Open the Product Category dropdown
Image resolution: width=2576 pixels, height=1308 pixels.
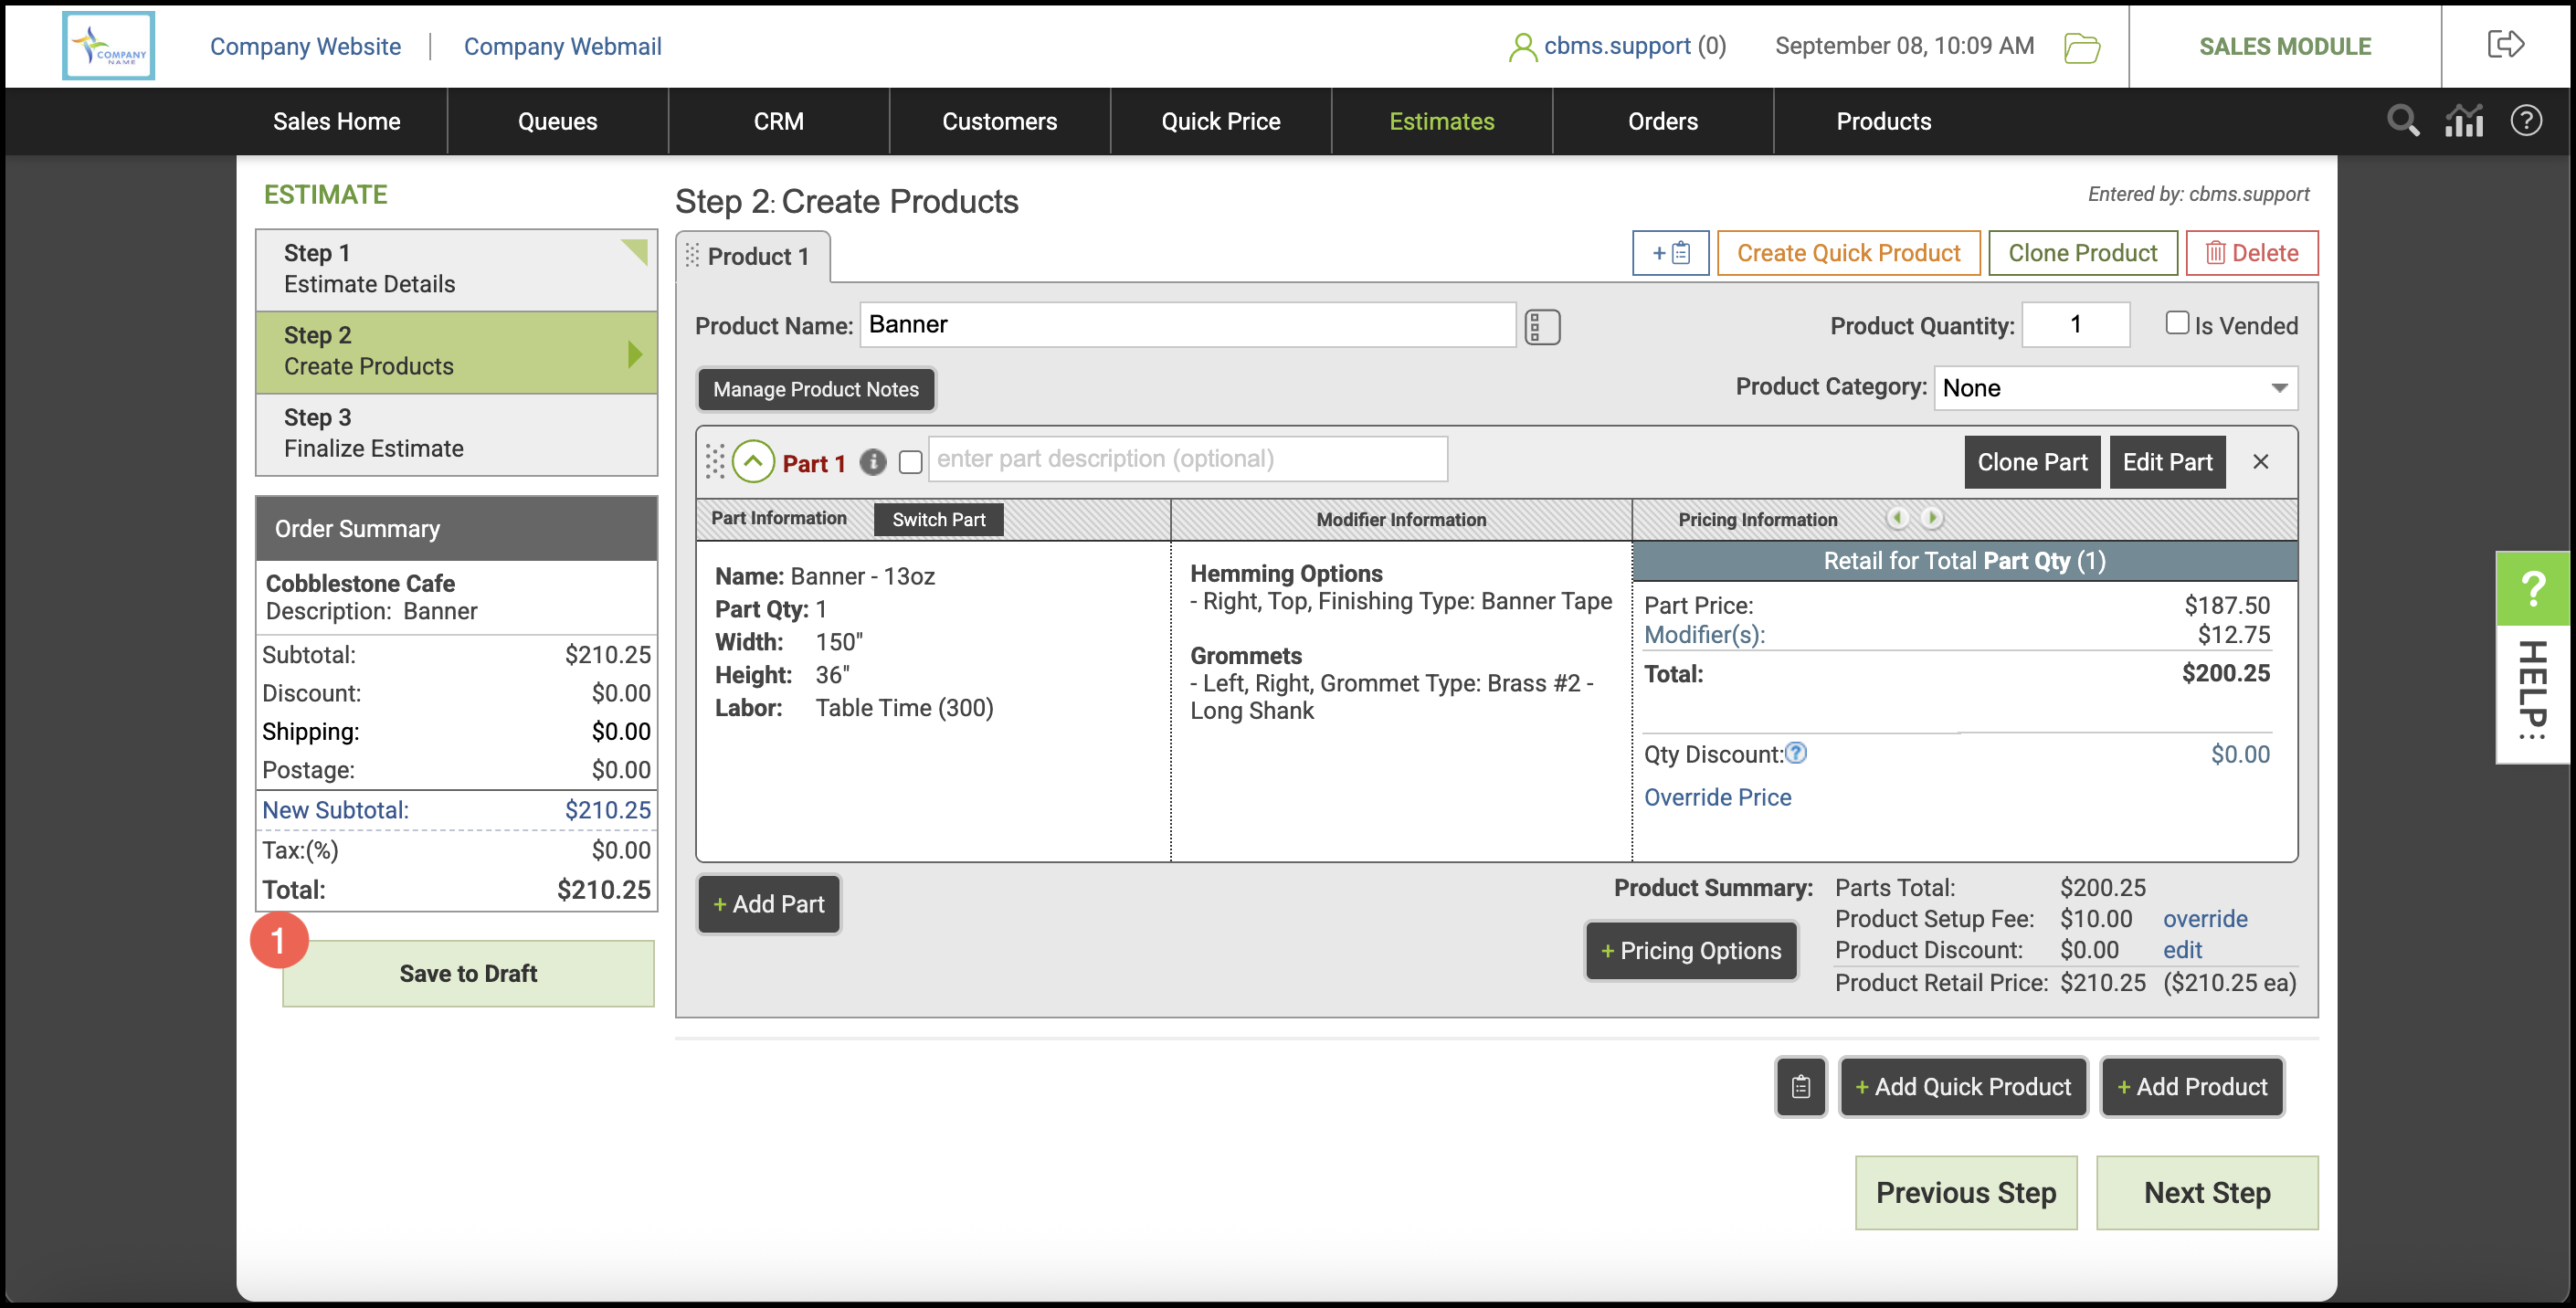(x=2114, y=388)
